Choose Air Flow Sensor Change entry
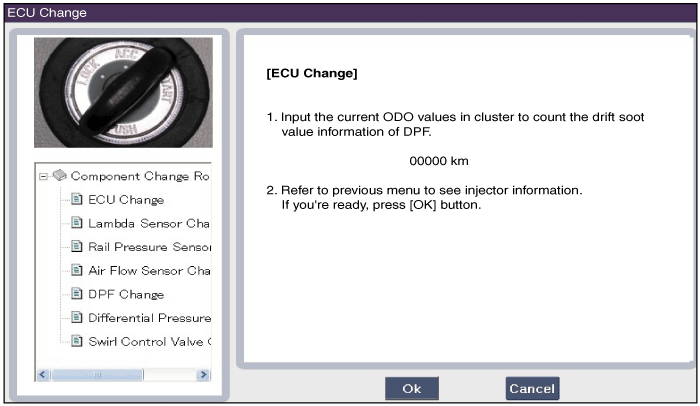This screenshot has height=406, width=700. pos(149,270)
